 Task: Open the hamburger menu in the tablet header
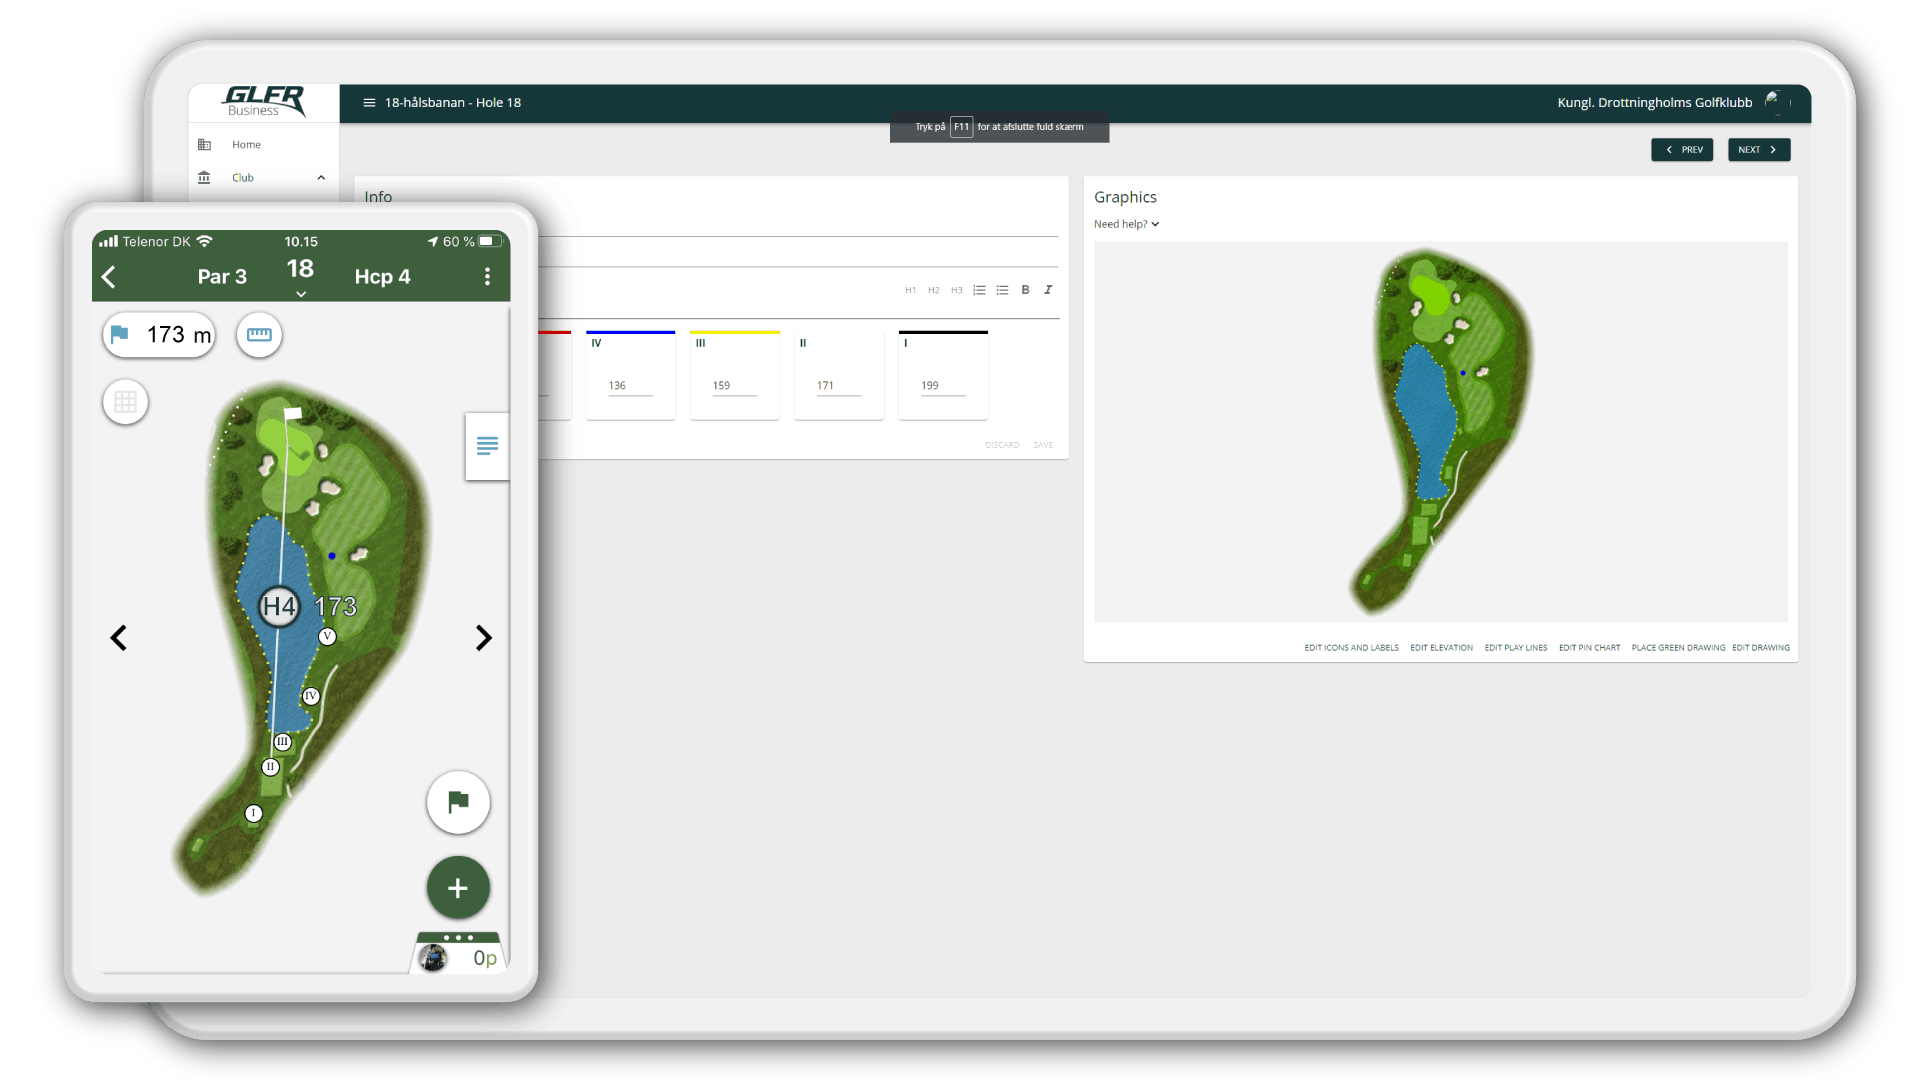(x=369, y=102)
